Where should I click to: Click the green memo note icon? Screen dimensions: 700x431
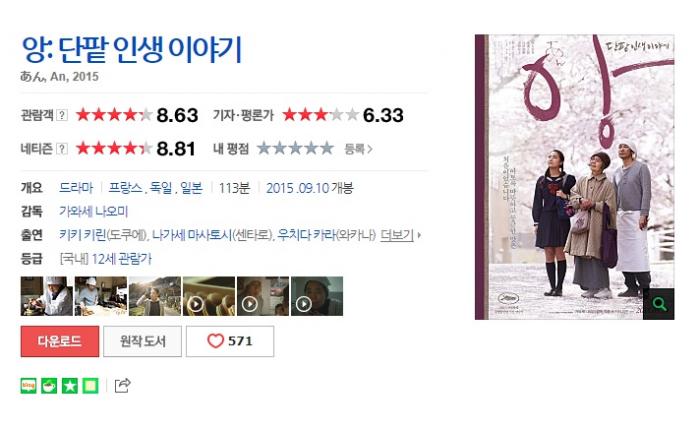point(90,385)
